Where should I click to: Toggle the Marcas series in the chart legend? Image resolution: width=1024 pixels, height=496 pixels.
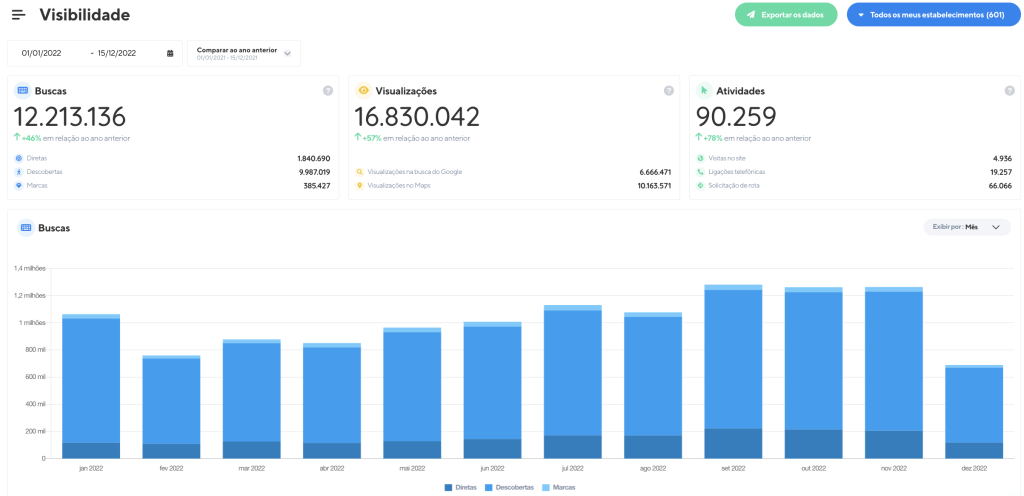559,488
